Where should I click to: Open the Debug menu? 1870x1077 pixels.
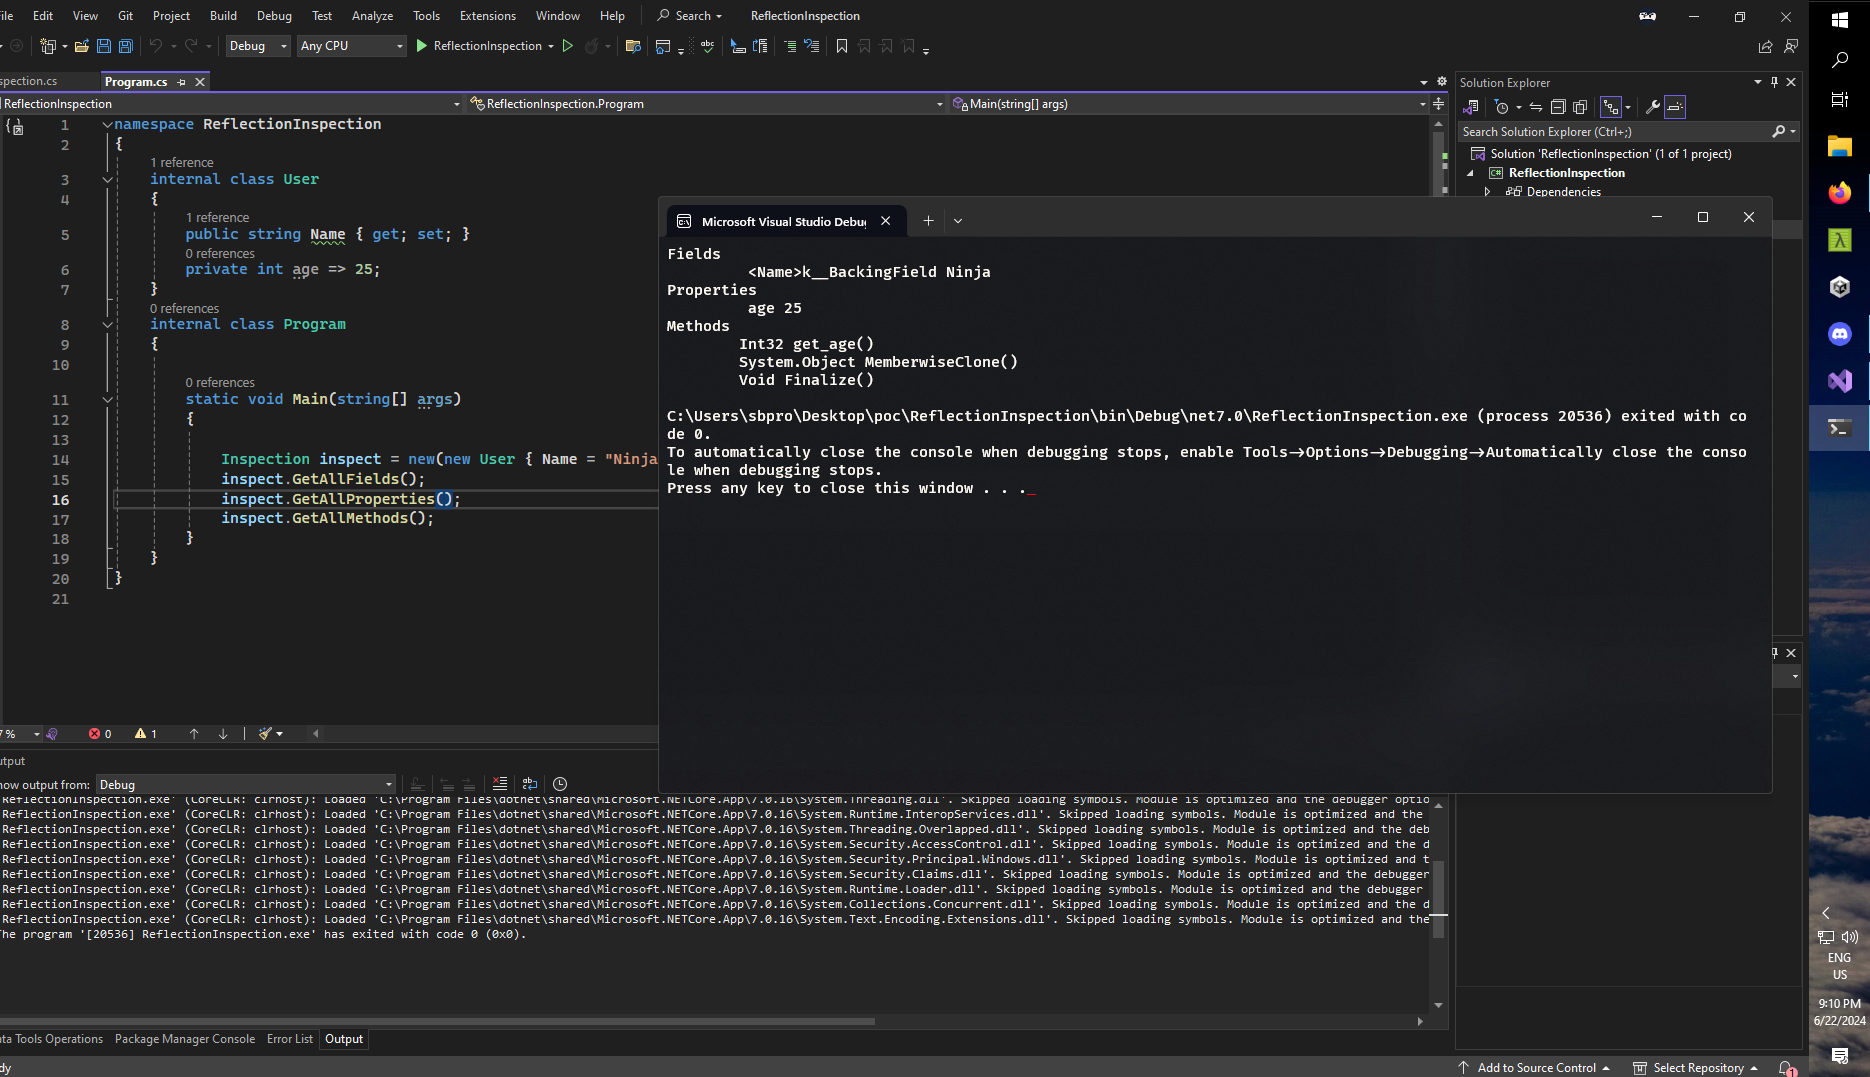273,15
